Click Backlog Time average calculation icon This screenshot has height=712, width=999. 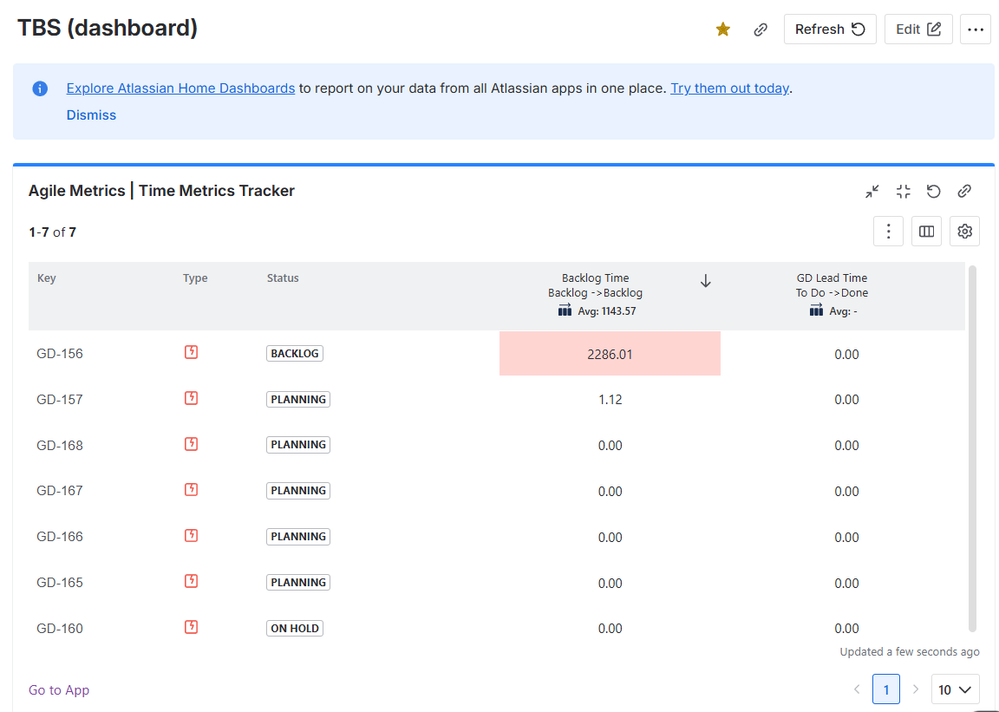[564, 310]
